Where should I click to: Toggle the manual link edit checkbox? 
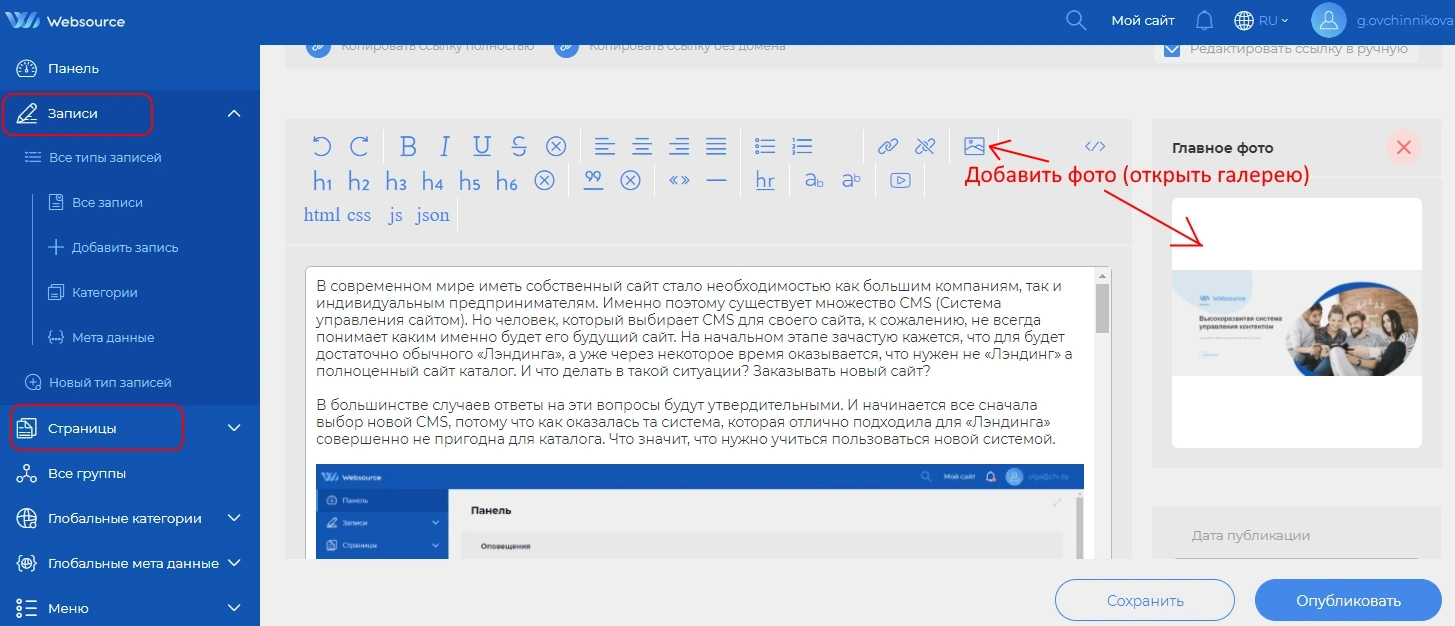point(1172,49)
